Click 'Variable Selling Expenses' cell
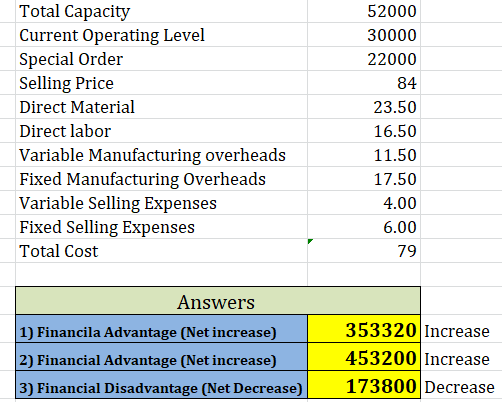502x402 pixels. (x=161, y=203)
